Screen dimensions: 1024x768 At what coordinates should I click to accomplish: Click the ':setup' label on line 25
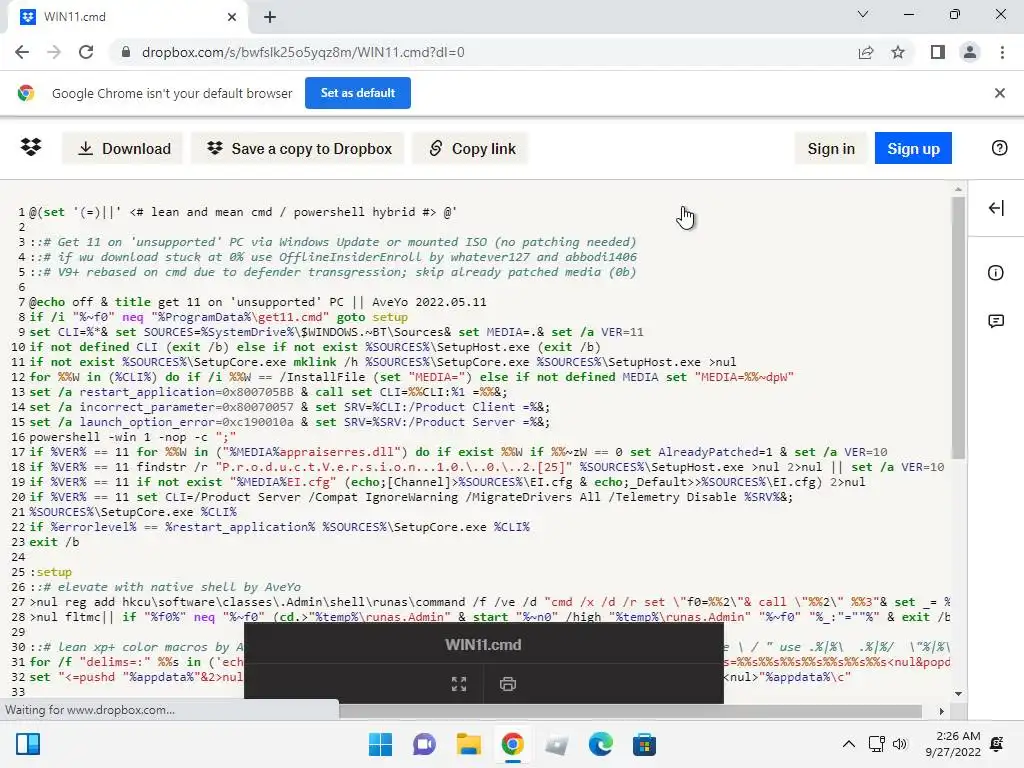(x=50, y=571)
